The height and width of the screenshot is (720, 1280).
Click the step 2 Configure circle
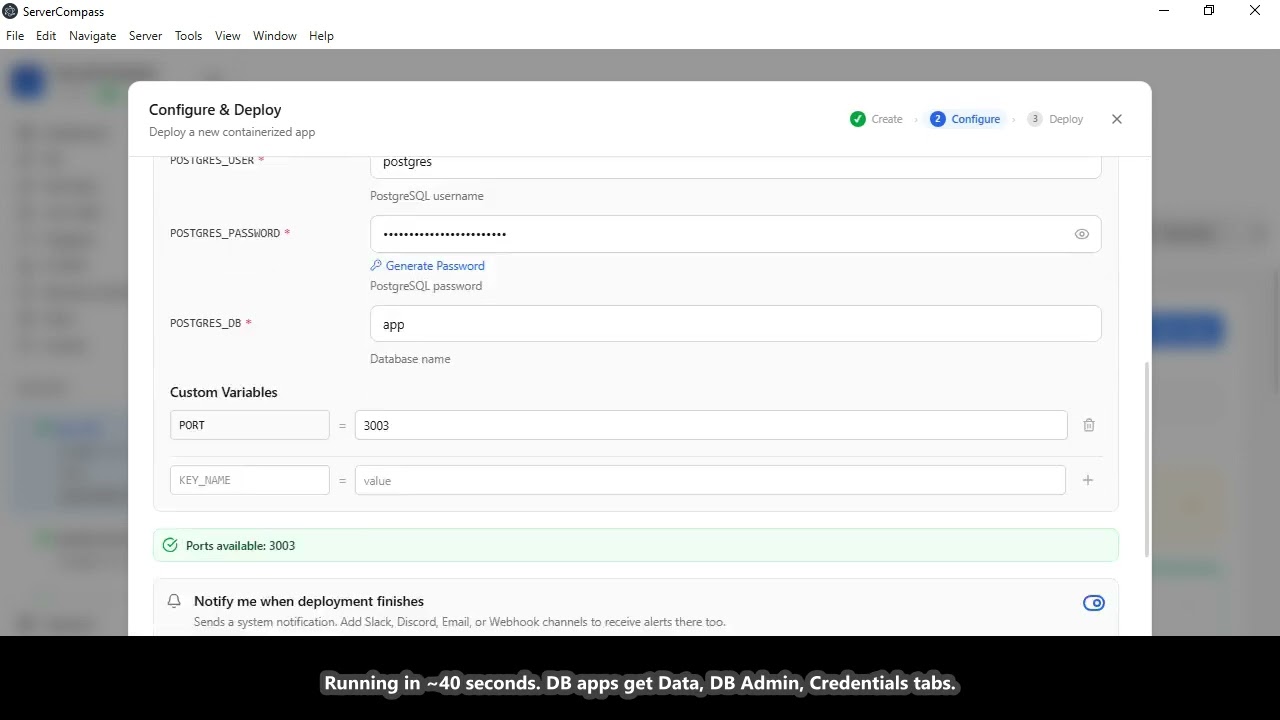click(937, 119)
